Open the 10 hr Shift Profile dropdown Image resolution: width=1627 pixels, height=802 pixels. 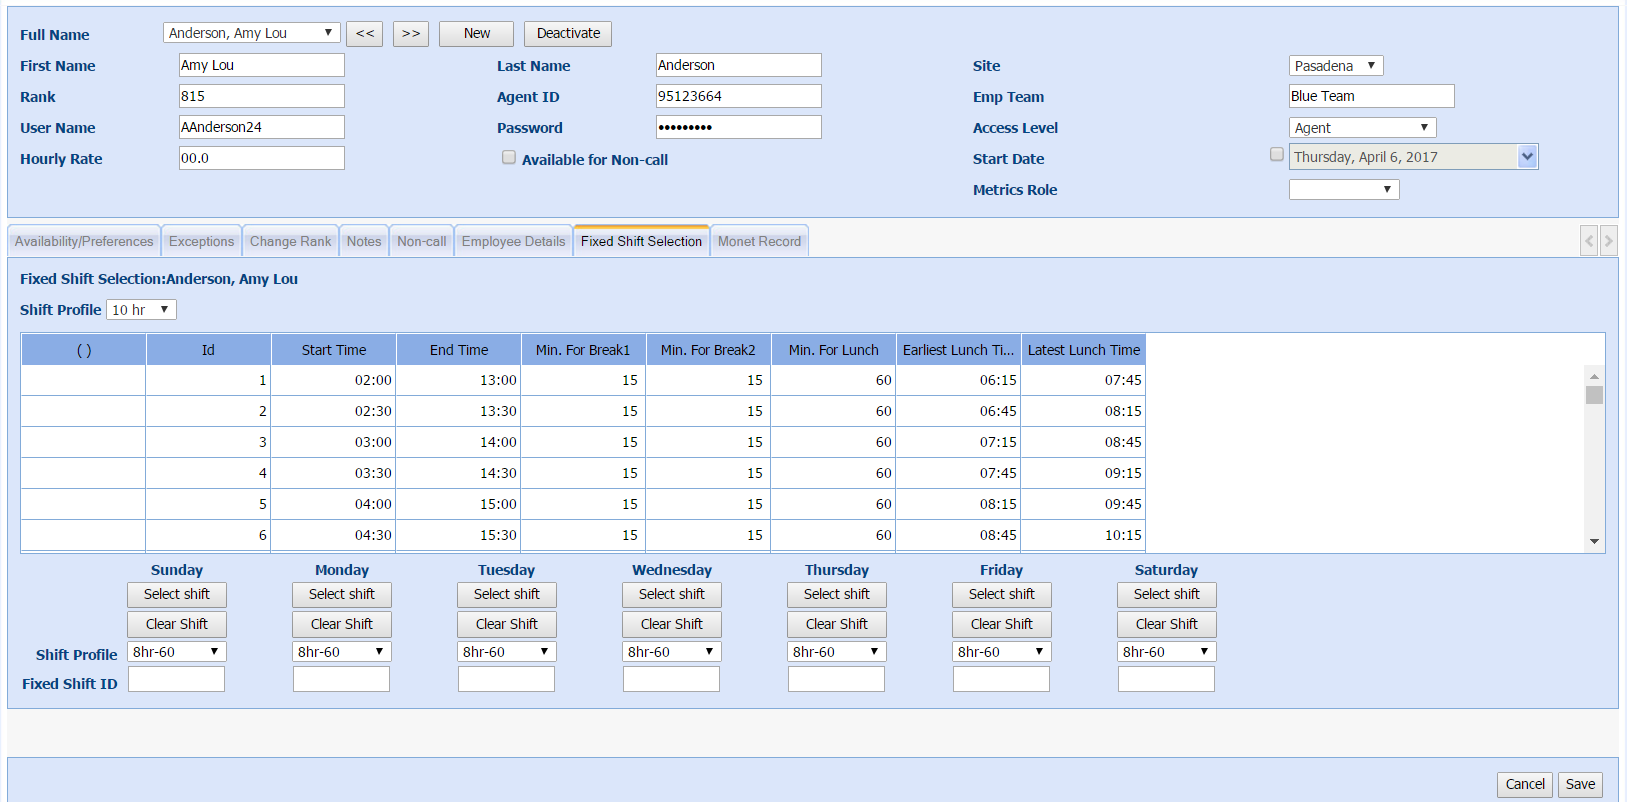click(141, 310)
